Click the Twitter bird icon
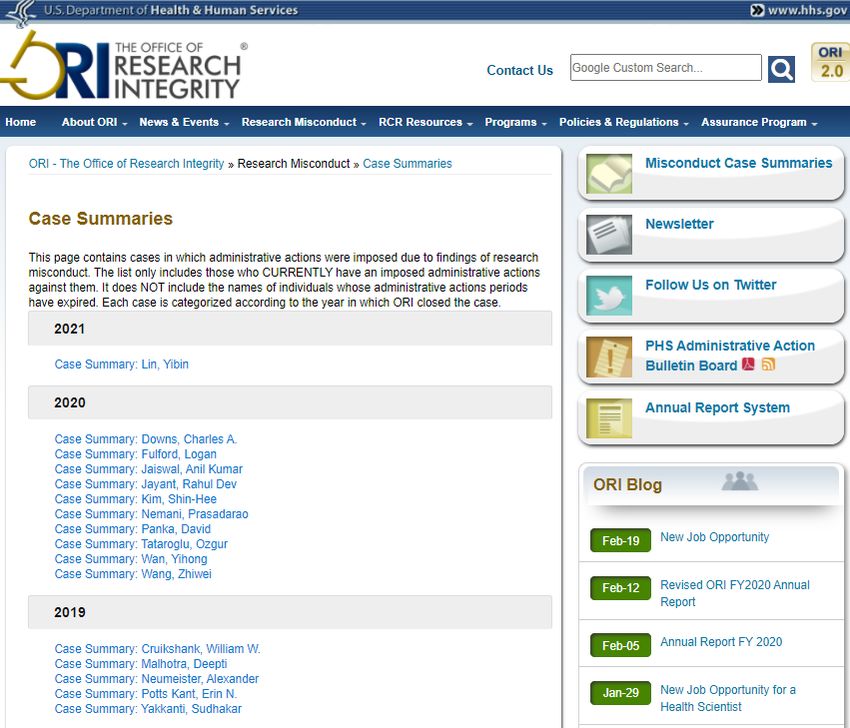 [609, 295]
